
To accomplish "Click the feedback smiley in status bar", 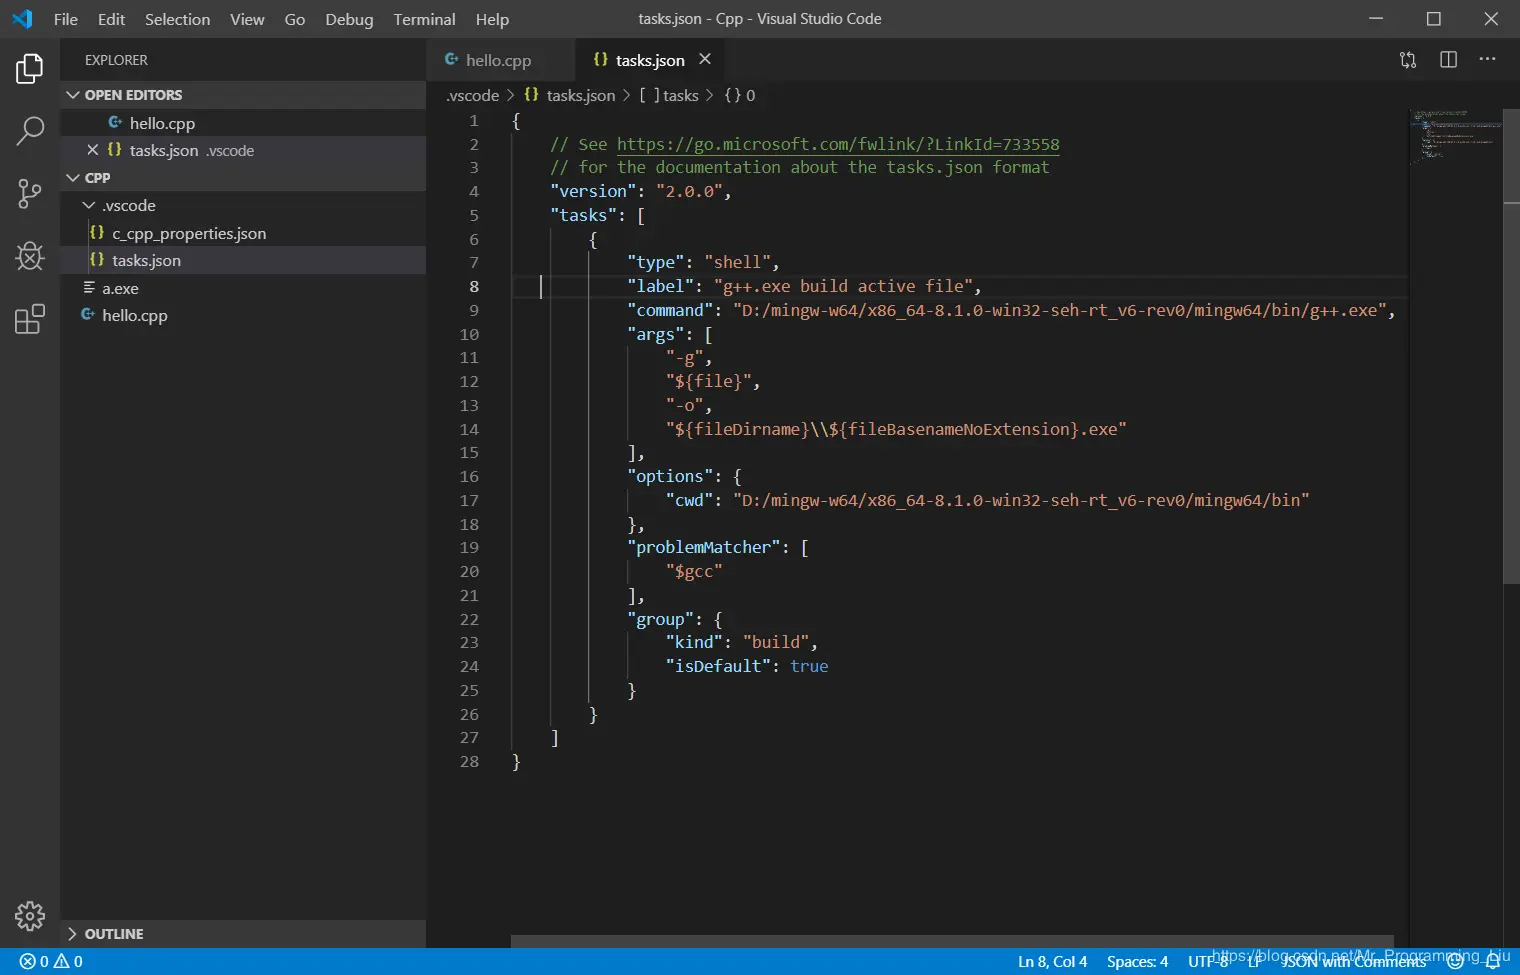I will 1456,962.
